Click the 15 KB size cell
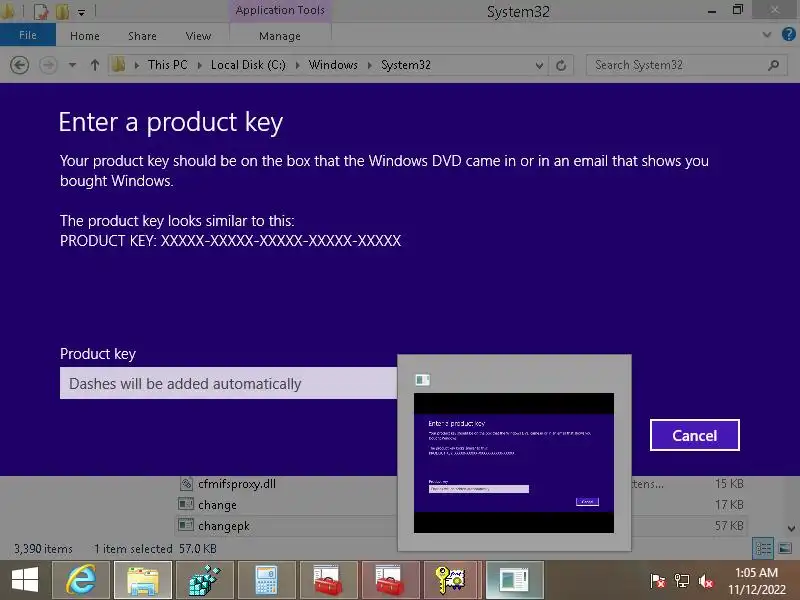The image size is (800, 600). click(x=729, y=484)
